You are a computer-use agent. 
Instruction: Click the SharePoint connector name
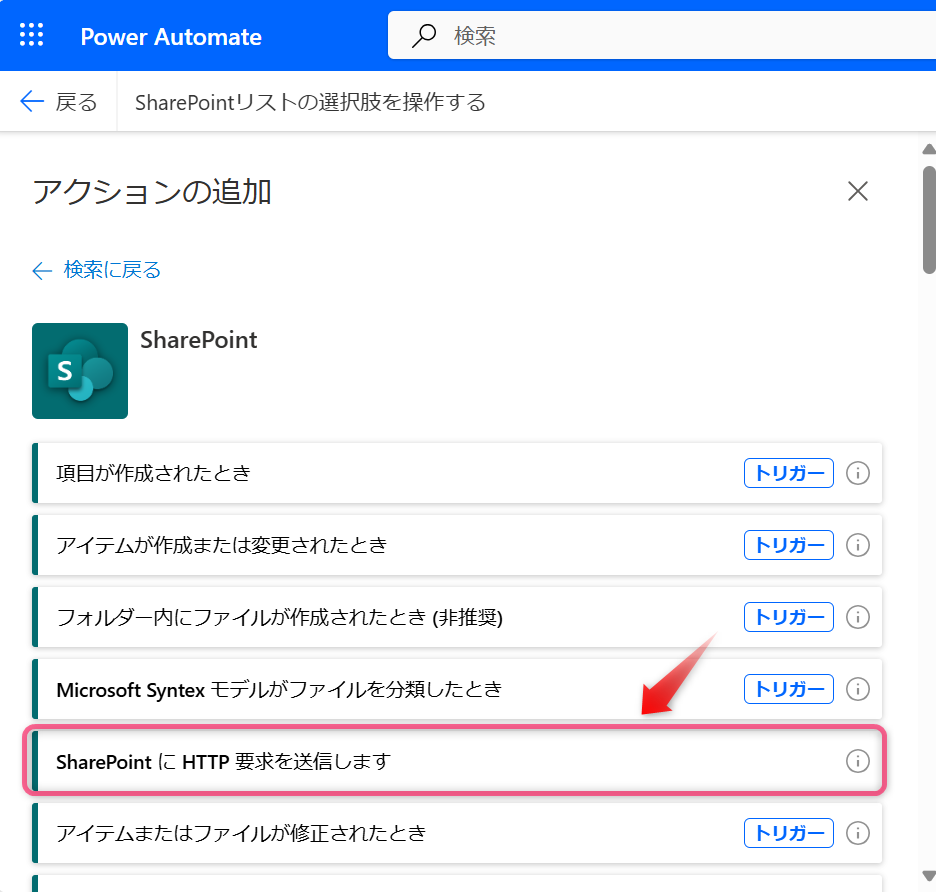click(x=199, y=340)
